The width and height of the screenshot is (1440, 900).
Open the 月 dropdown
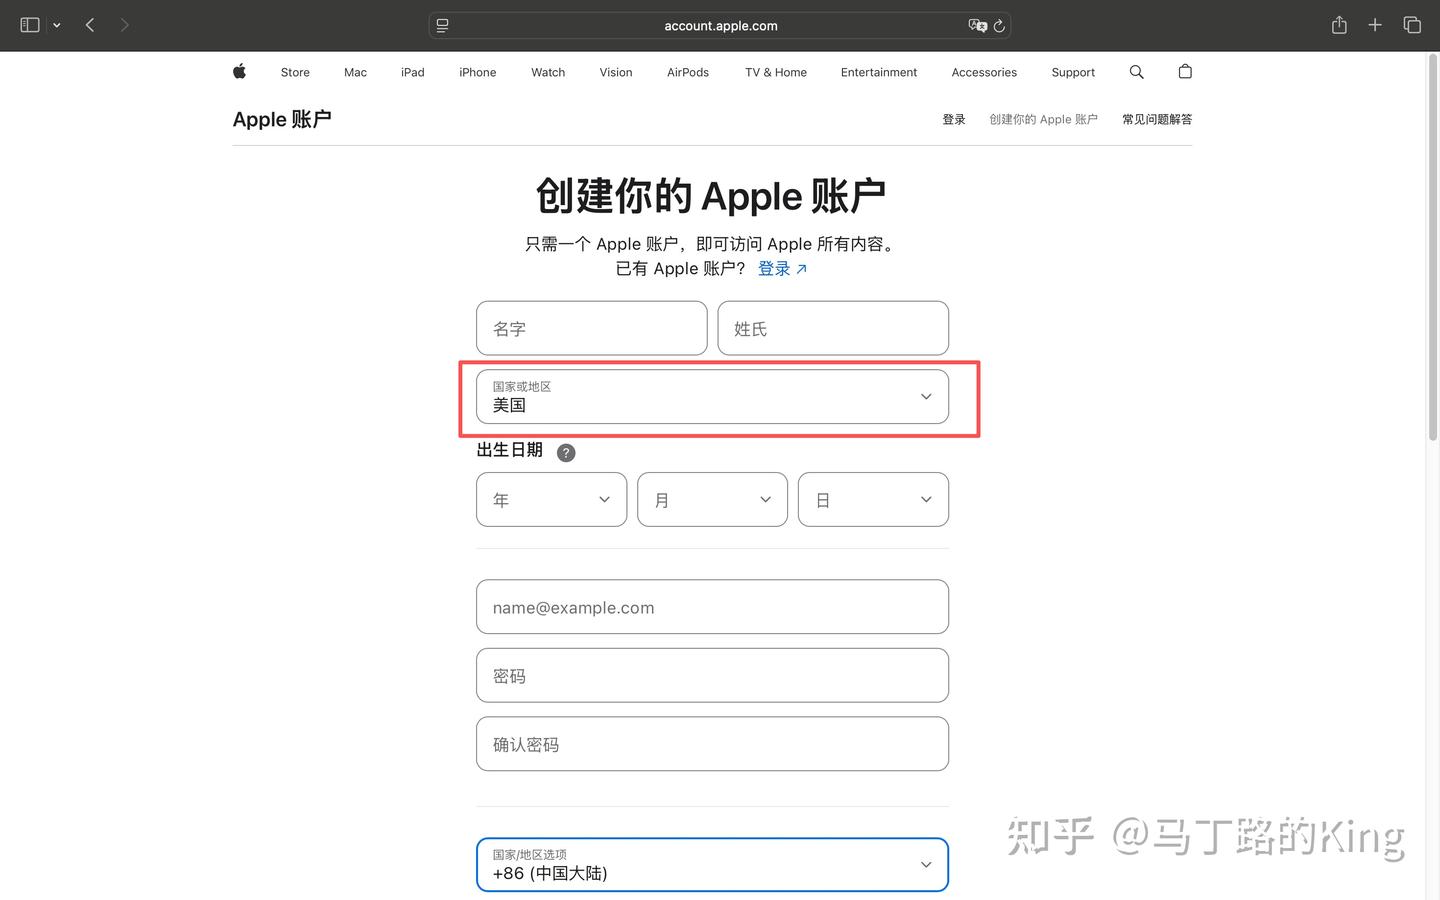(x=712, y=499)
